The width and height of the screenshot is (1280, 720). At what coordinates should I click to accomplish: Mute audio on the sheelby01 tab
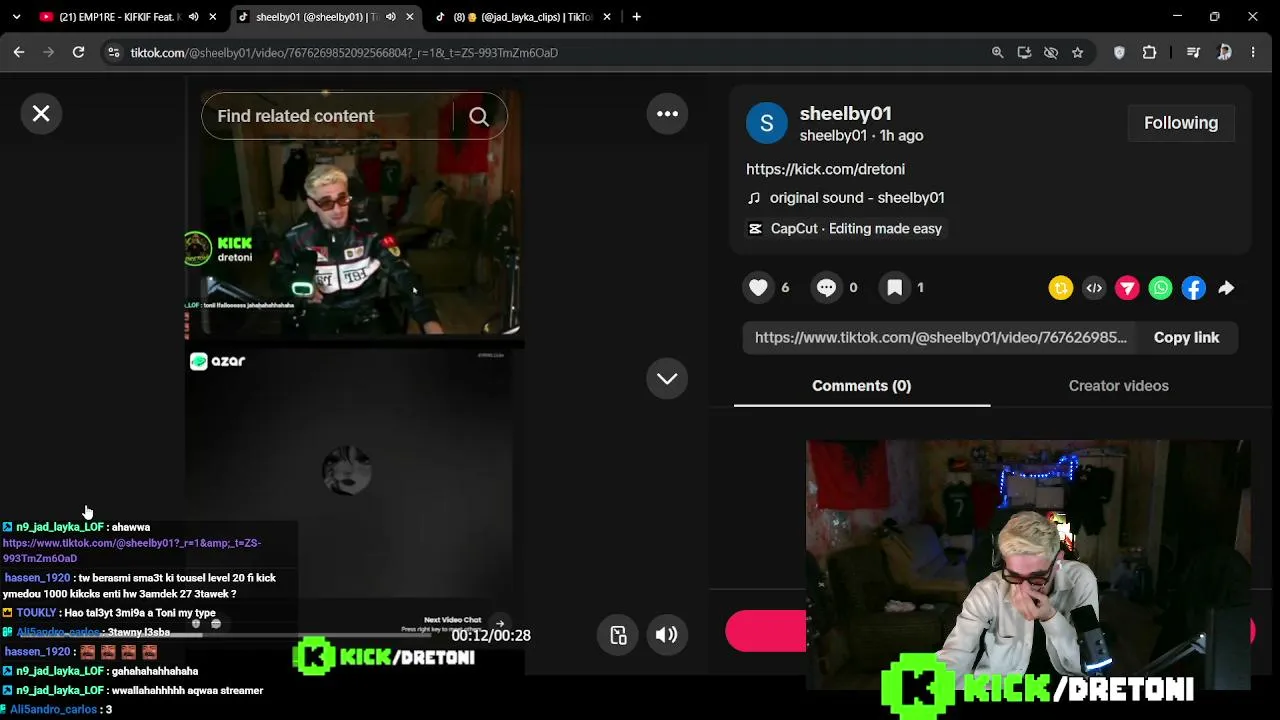click(x=390, y=17)
